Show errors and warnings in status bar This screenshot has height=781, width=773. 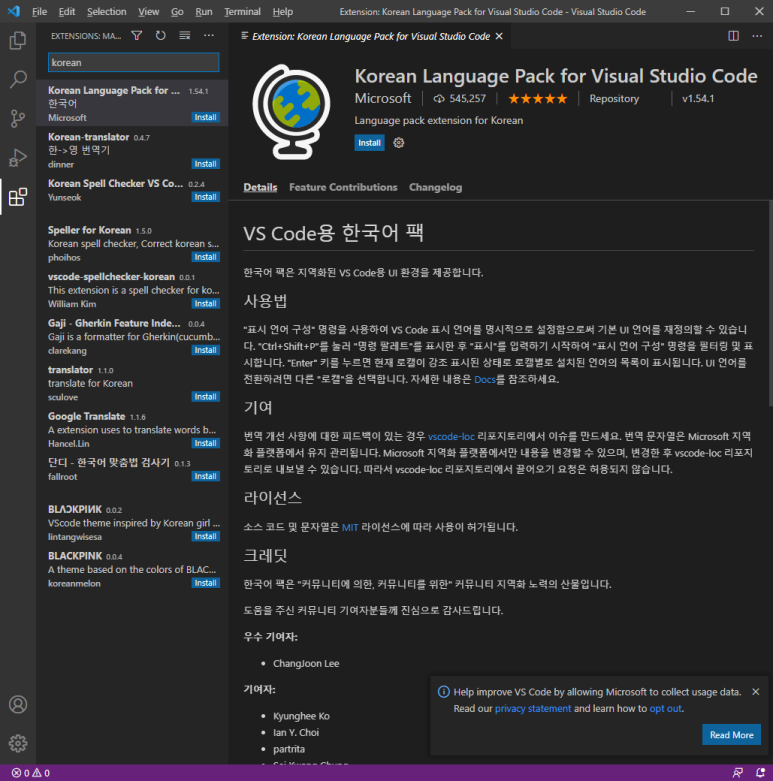point(30,773)
